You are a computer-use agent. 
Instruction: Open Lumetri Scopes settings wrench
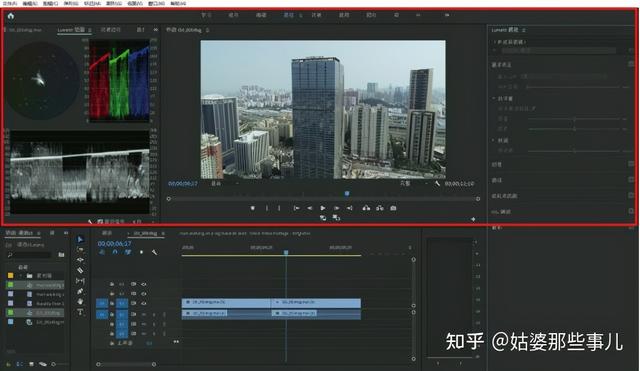[90, 222]
